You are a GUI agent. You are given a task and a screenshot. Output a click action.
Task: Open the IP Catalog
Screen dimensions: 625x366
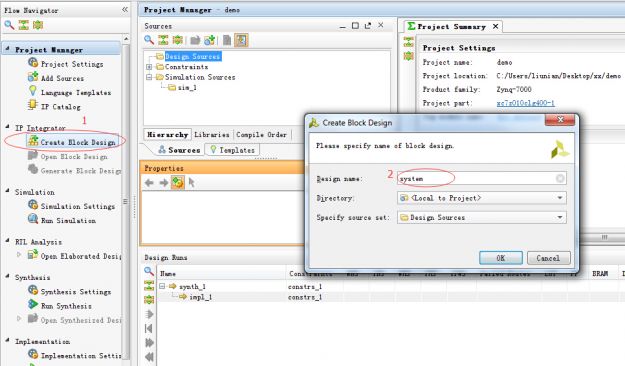(60, 107)
